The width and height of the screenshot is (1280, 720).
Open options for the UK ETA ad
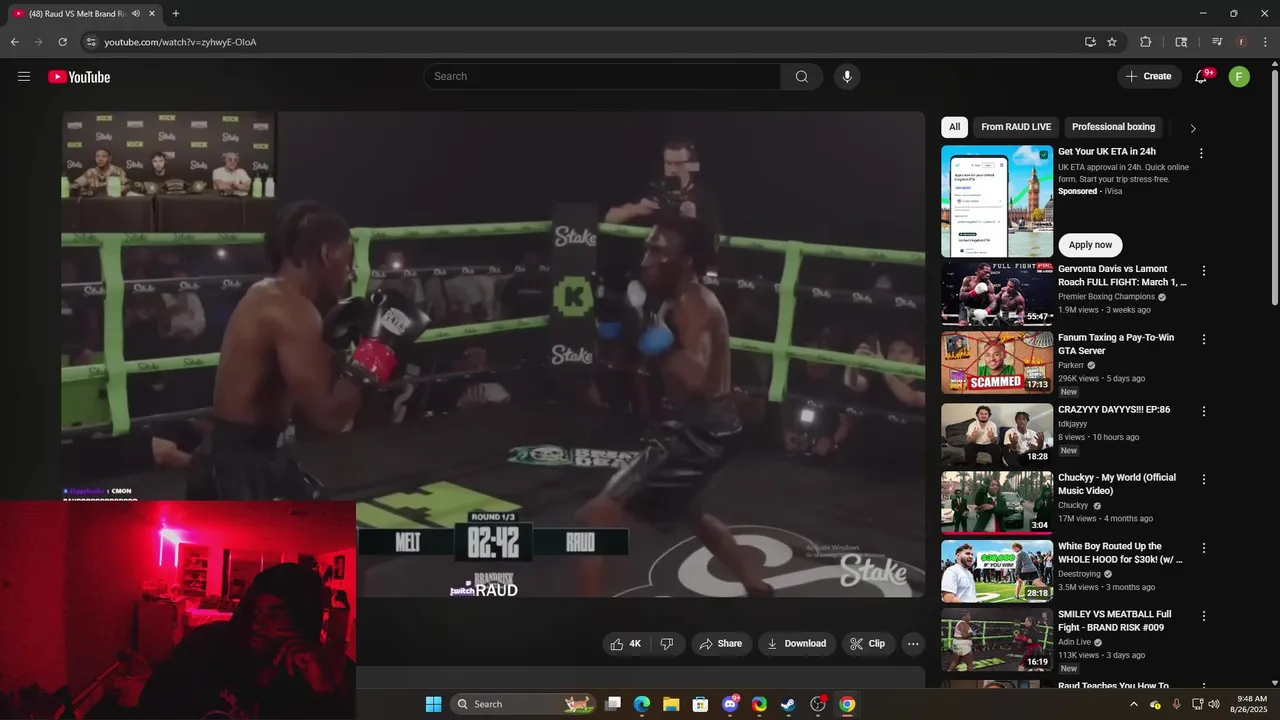[x=1202, y=154]
